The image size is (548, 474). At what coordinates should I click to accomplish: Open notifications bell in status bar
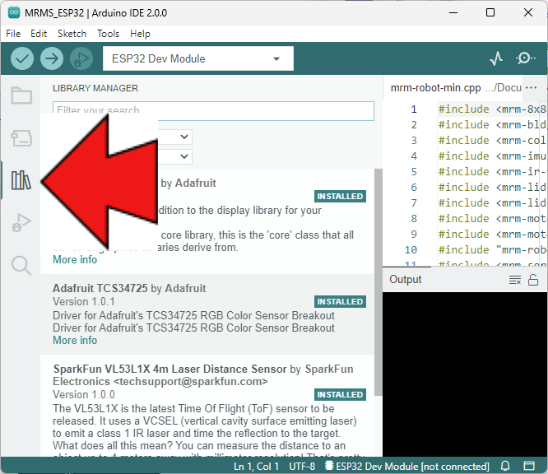[x=505, y=466]
